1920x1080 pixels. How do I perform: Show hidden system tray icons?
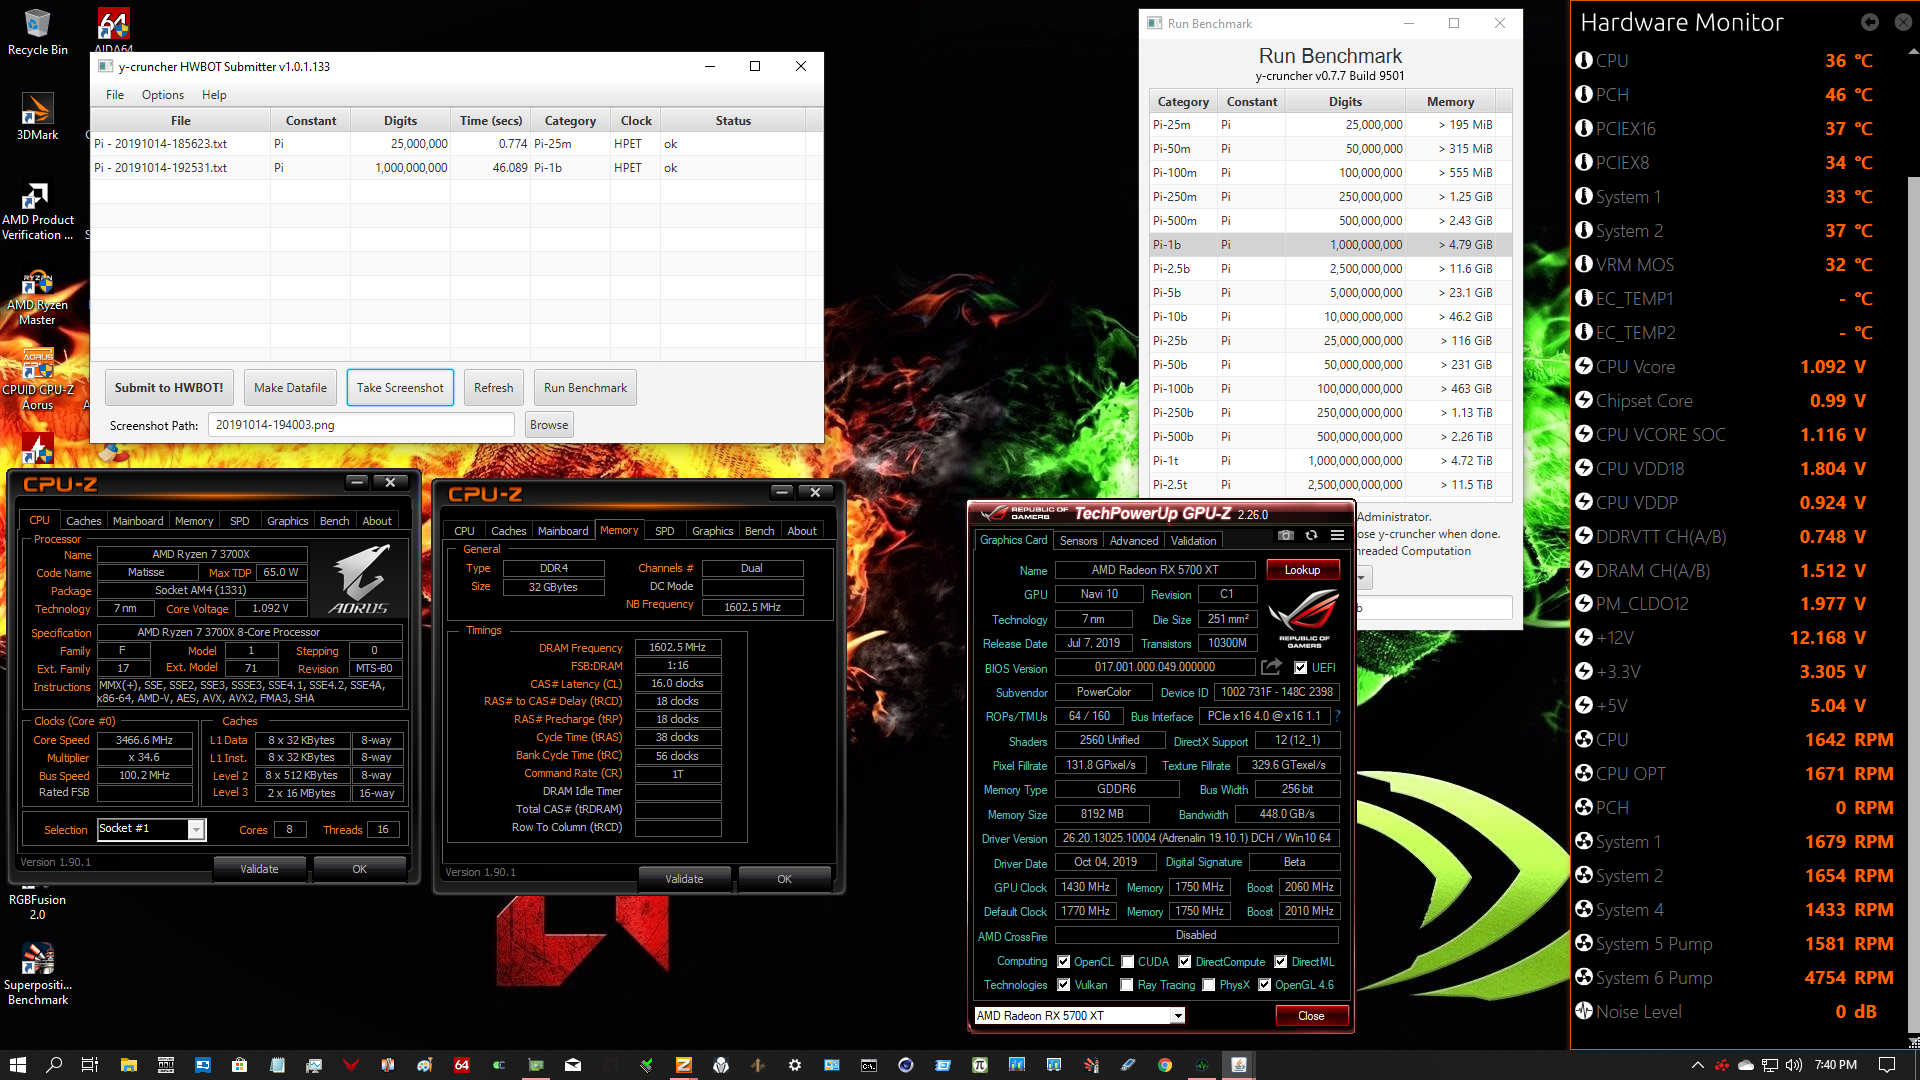(x=1698, y=1065)
